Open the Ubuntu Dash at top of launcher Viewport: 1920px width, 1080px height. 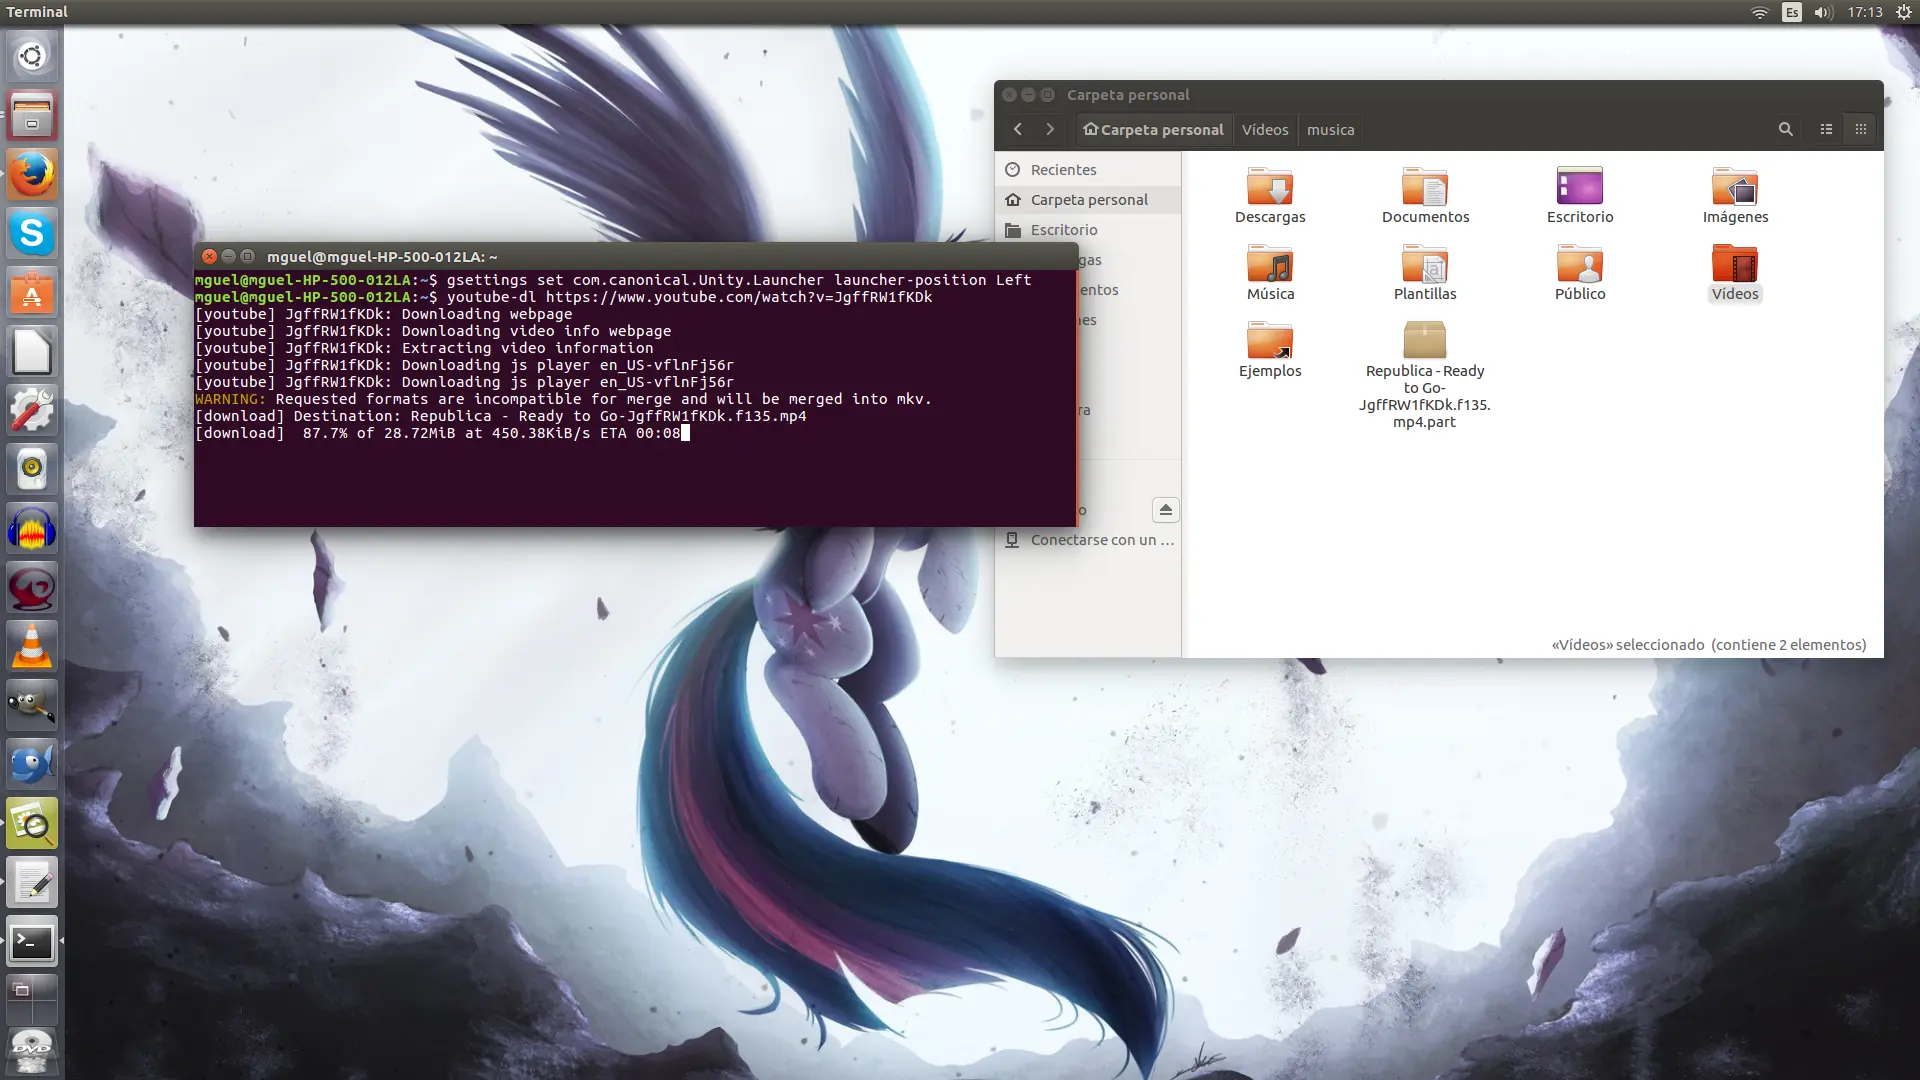pyautogui.click(x=32, y=55)
